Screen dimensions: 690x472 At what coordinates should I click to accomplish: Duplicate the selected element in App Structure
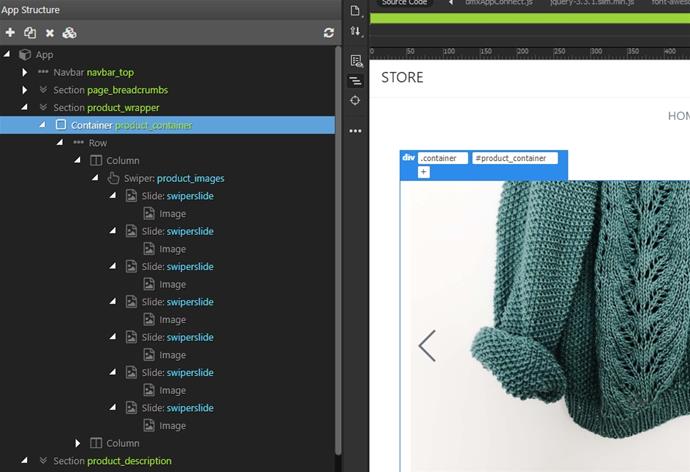click(30, 33)
